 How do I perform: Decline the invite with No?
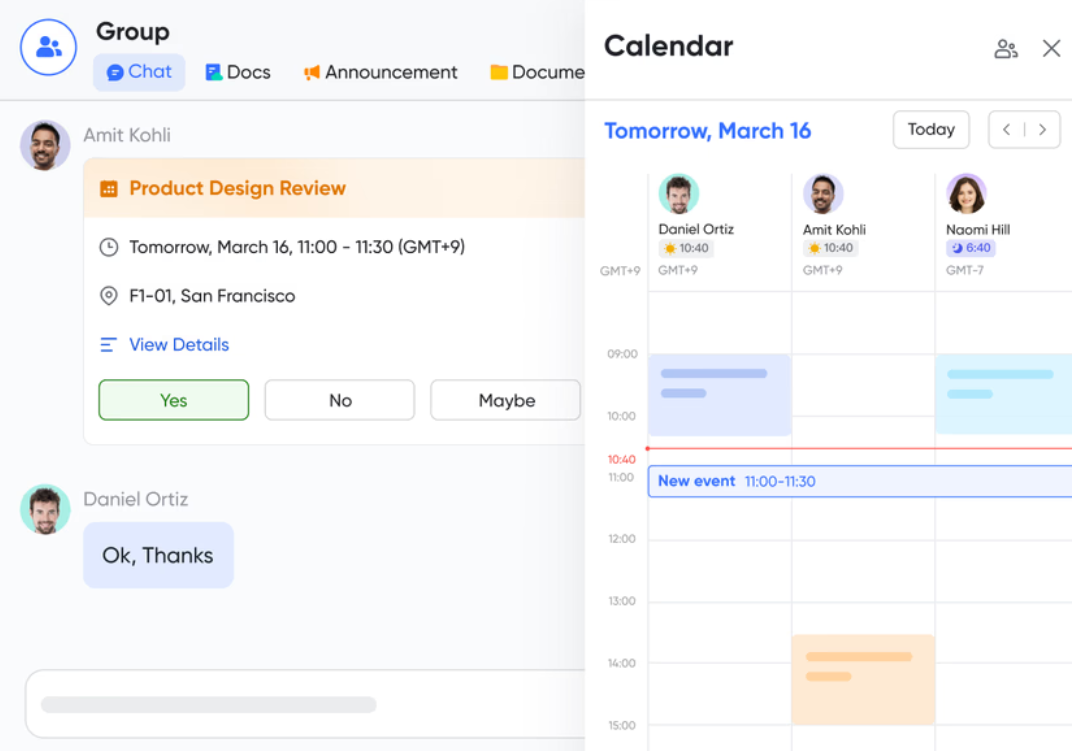[340, 400]
